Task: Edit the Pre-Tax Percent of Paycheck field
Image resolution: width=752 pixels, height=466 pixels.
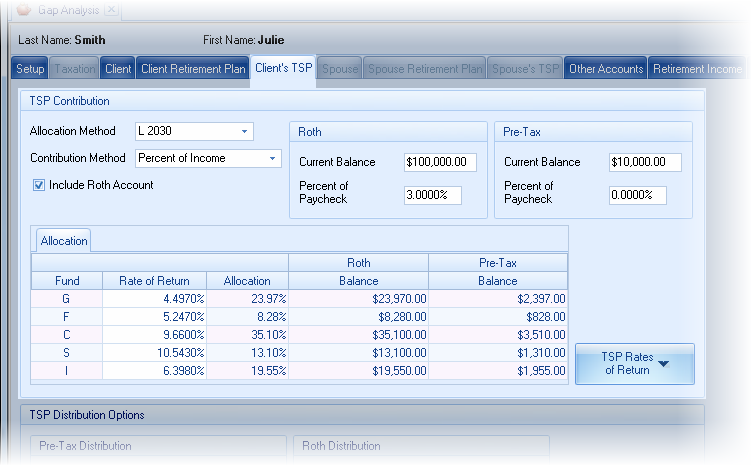Action: click(x=637, y=195)
